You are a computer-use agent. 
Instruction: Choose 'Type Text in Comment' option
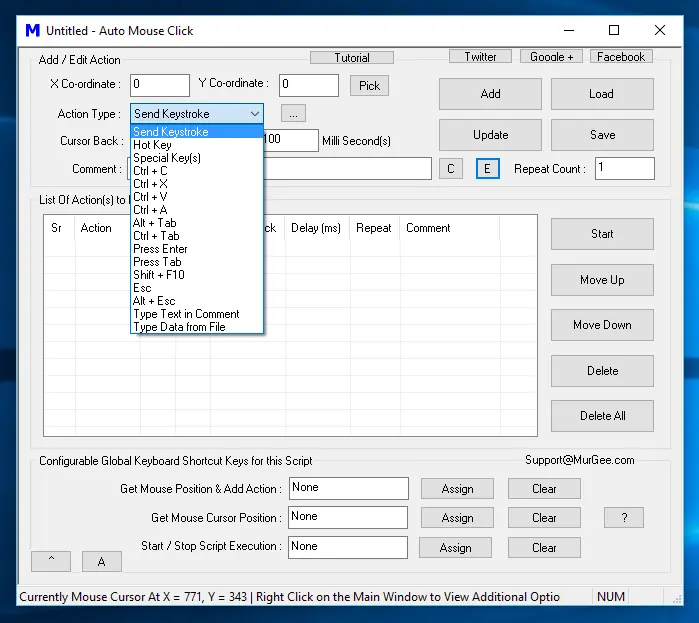(x=186, y=314)
